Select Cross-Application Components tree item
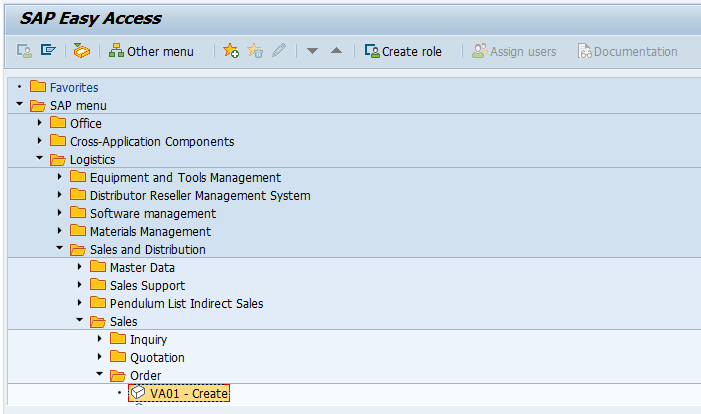 click(x=151, y=142)
